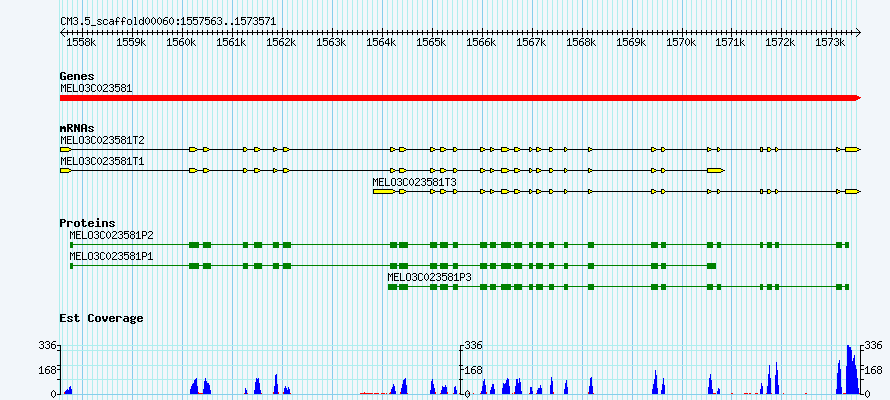This screenshot has height=400, width=890.
Task: Open the MELO3C023581P2 protein label
Action: 111,234
